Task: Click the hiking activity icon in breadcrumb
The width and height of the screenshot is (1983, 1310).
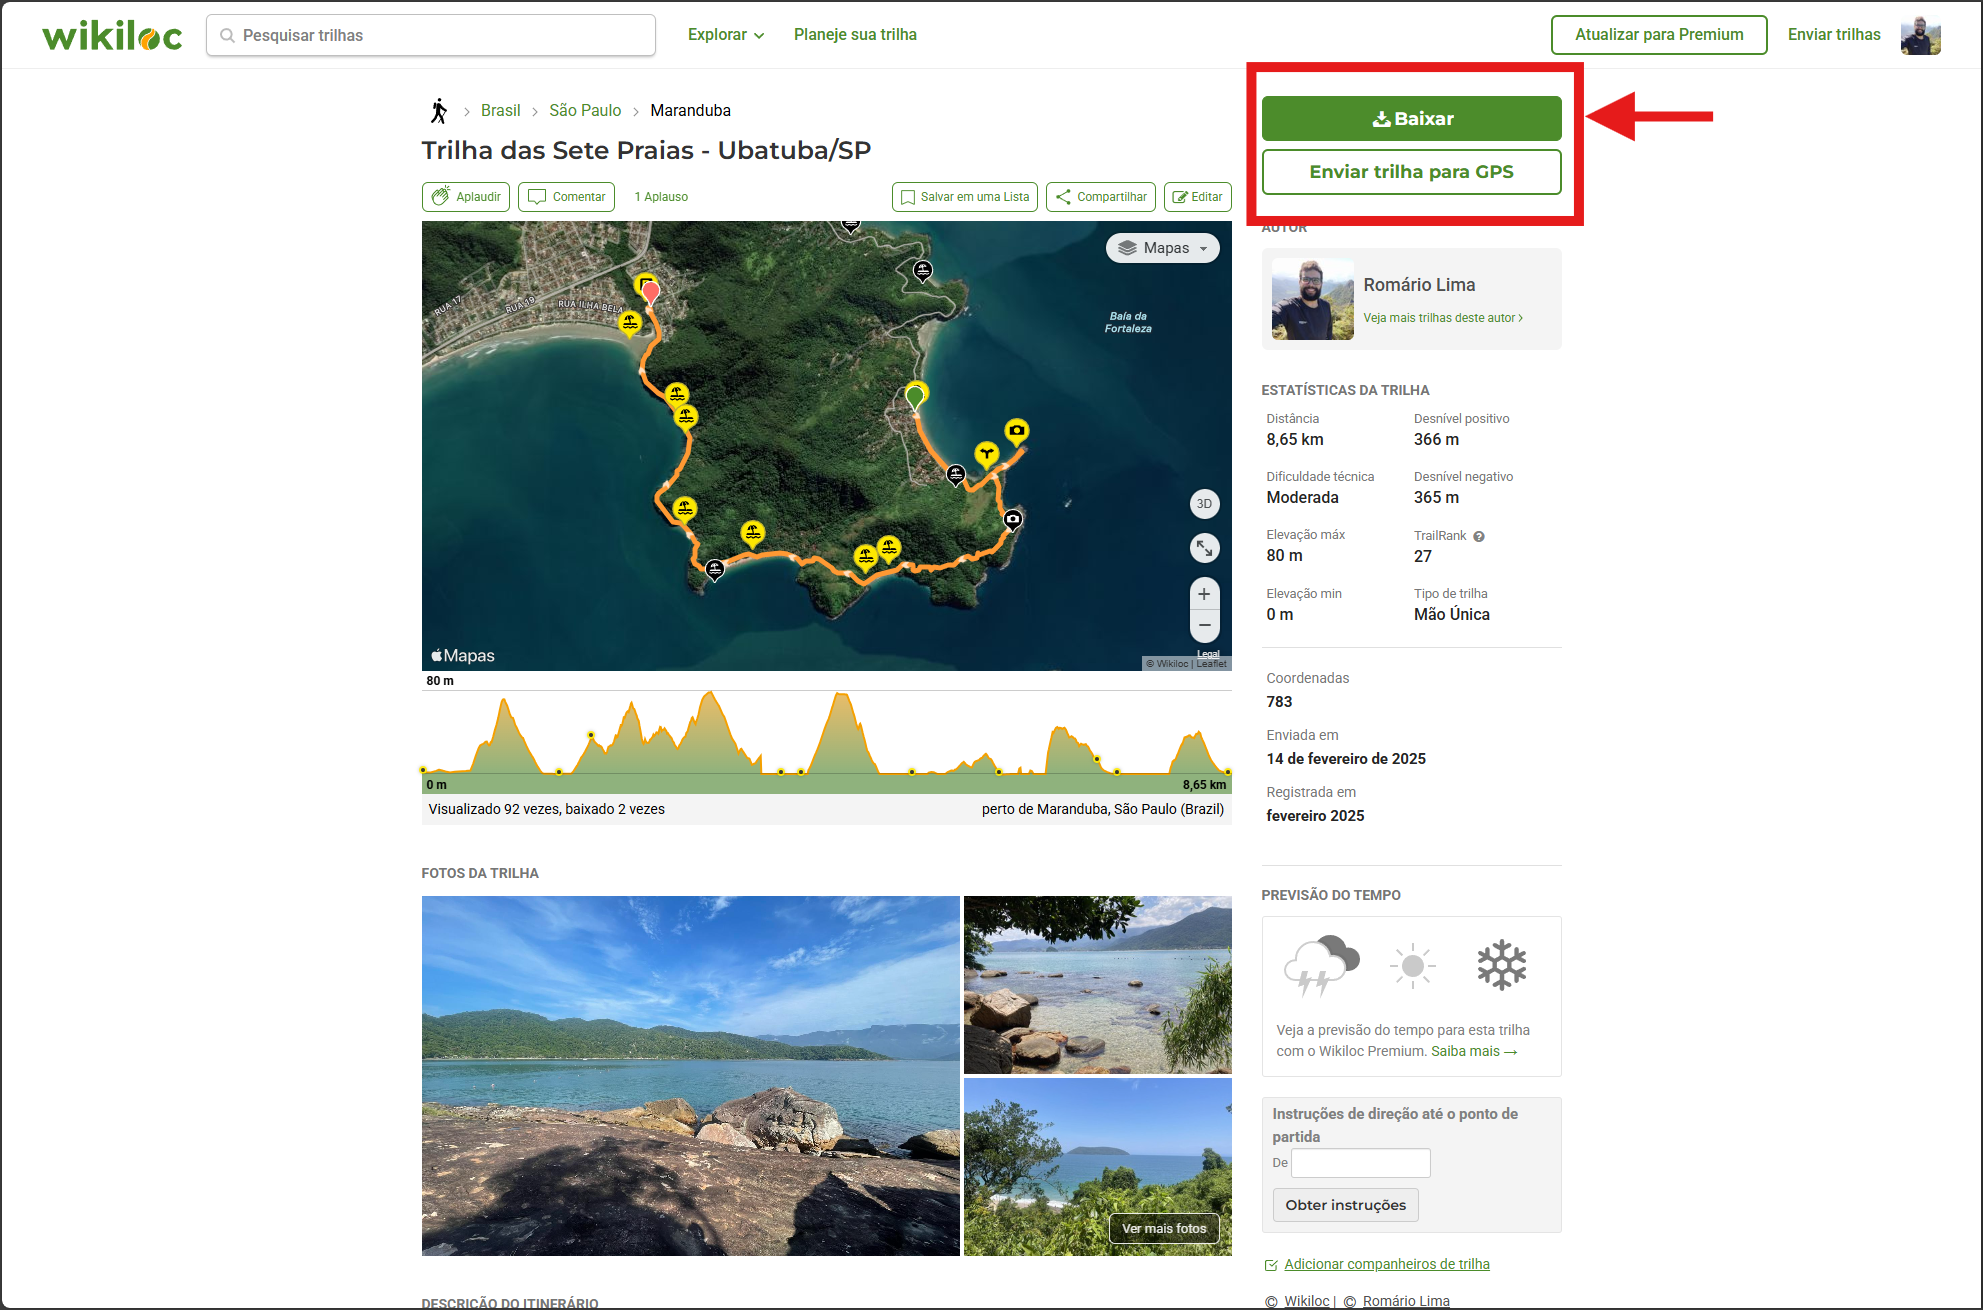Action: point(439,111)
